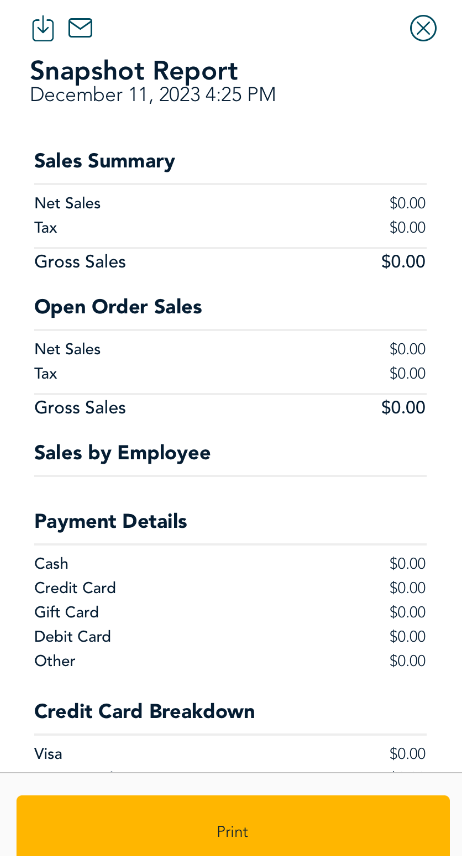462x856 pixels.
Task: Email the snapshot report via envelope icon
Action: 80,28
